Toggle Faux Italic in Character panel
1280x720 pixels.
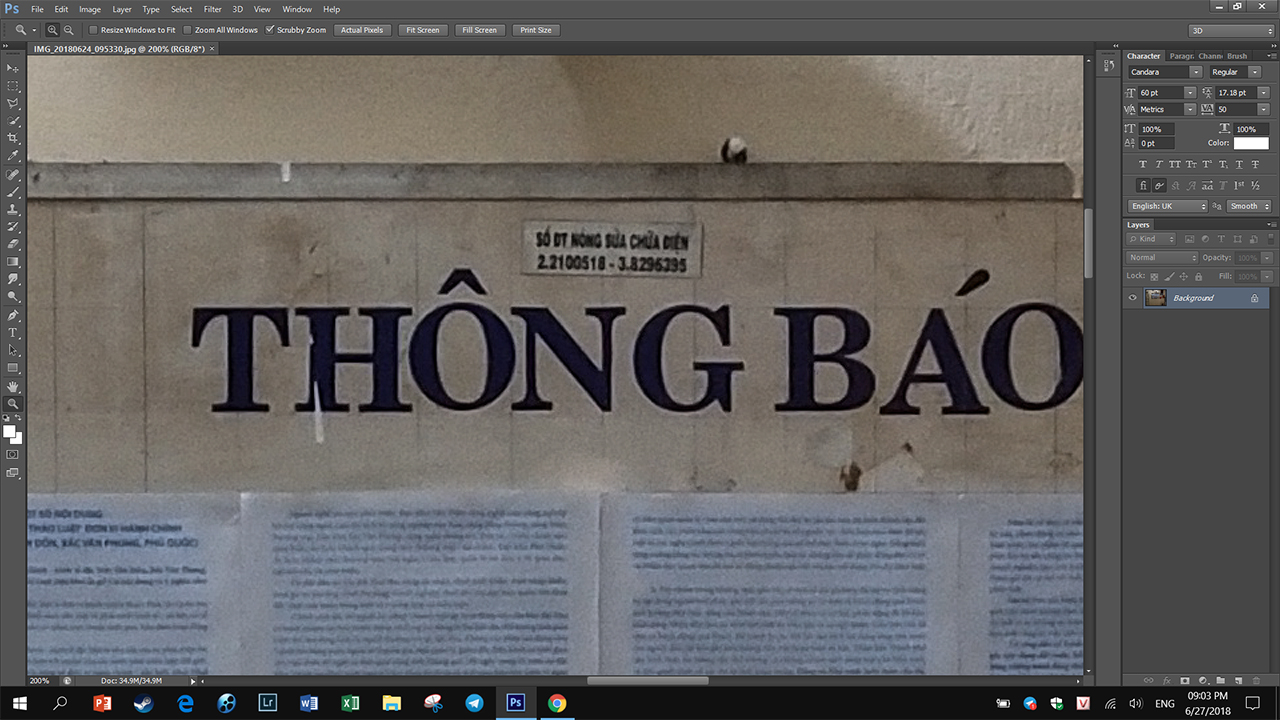(x=1159, y=164)
